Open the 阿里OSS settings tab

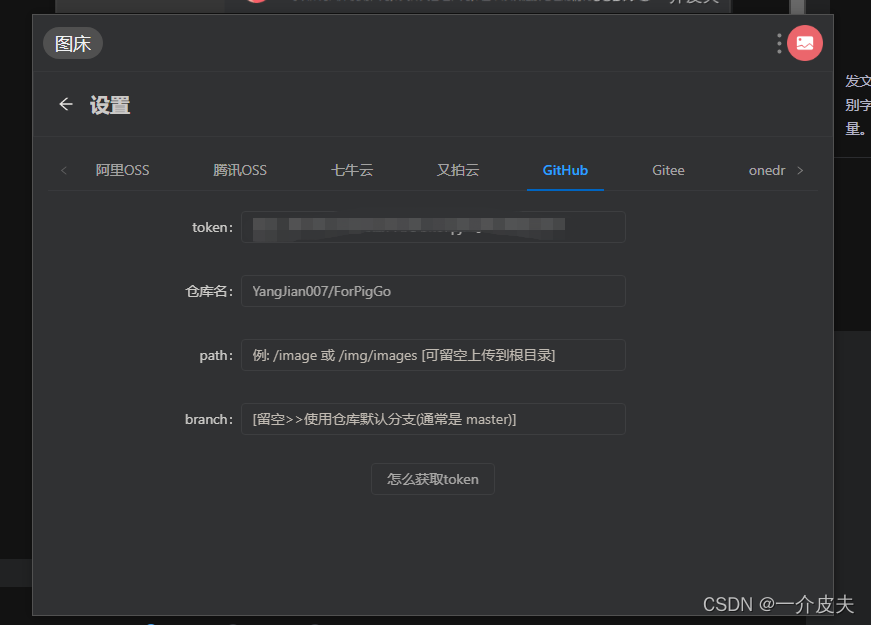pyautogui.click(x=122, y=170)
